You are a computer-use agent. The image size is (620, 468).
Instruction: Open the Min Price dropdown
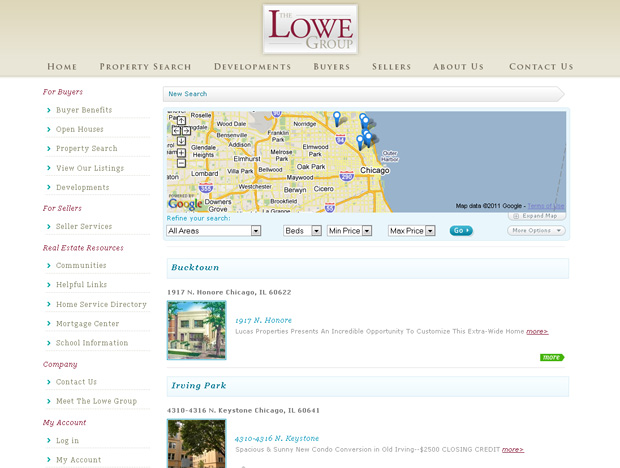tap(350, 231)
